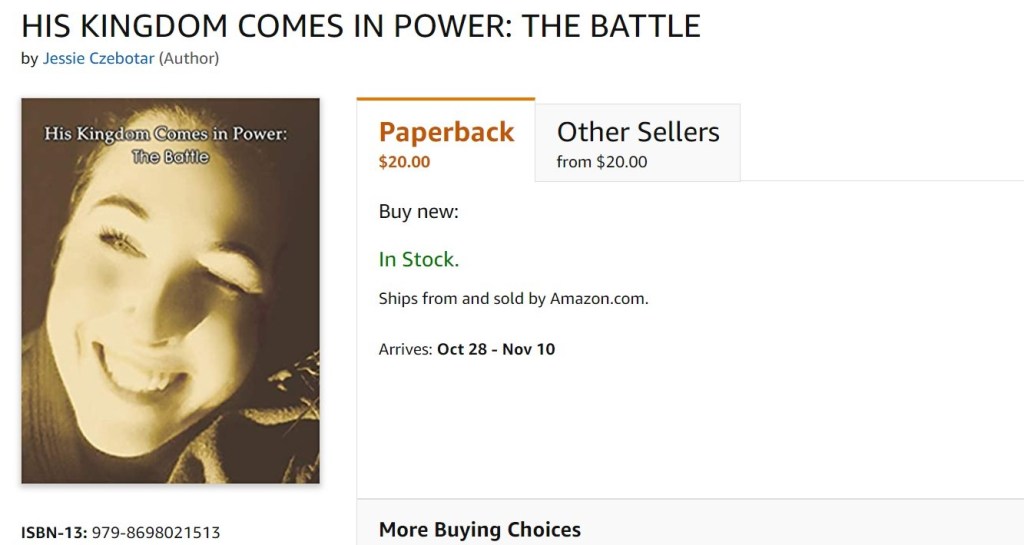The image size is (1024, 545).
Task: Click 'The Battle' subtitle on cover
Action: 171,155
